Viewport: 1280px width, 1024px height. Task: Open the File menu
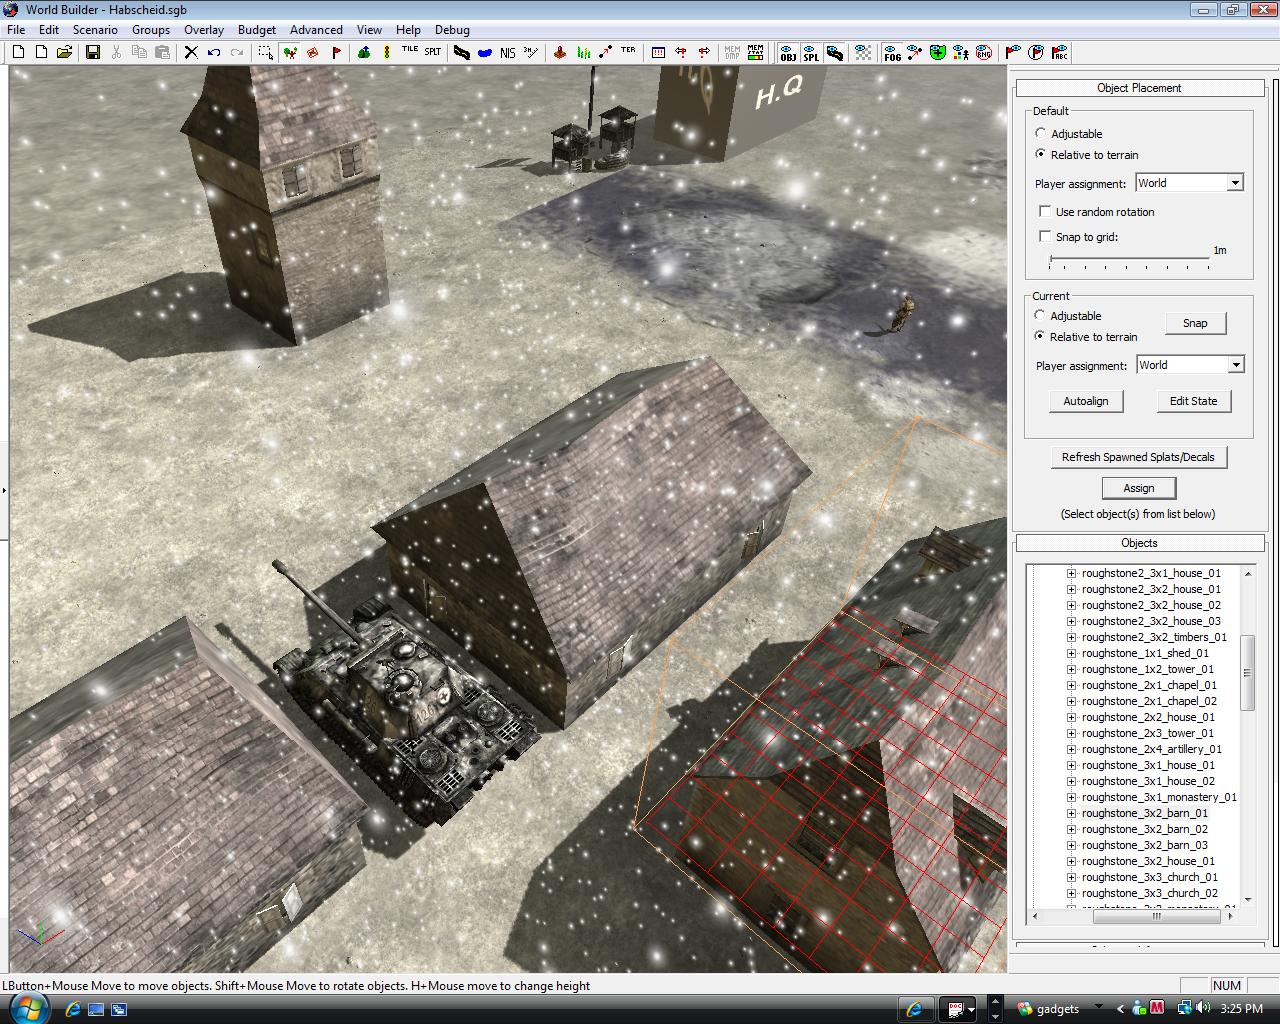click(16, 30)
